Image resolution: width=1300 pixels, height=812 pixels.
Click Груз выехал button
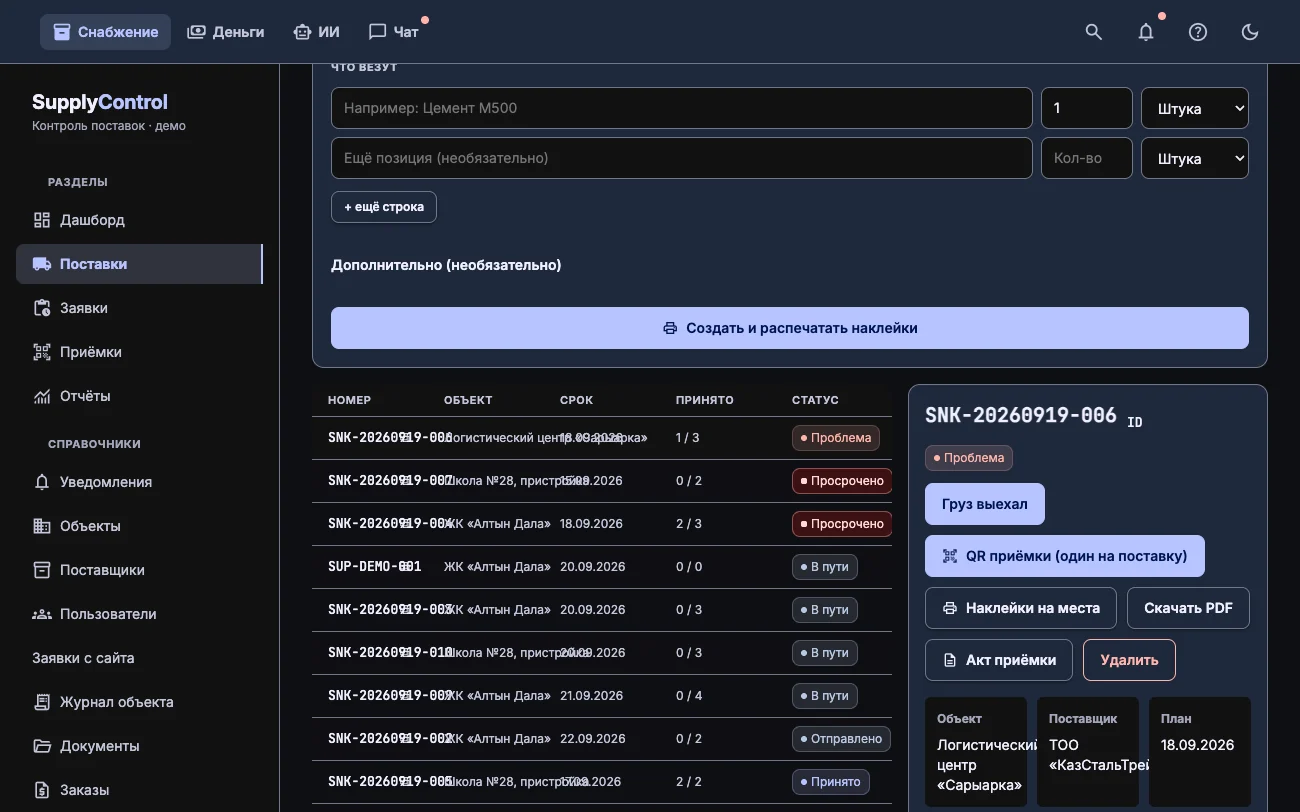click(x=985, y=504)
